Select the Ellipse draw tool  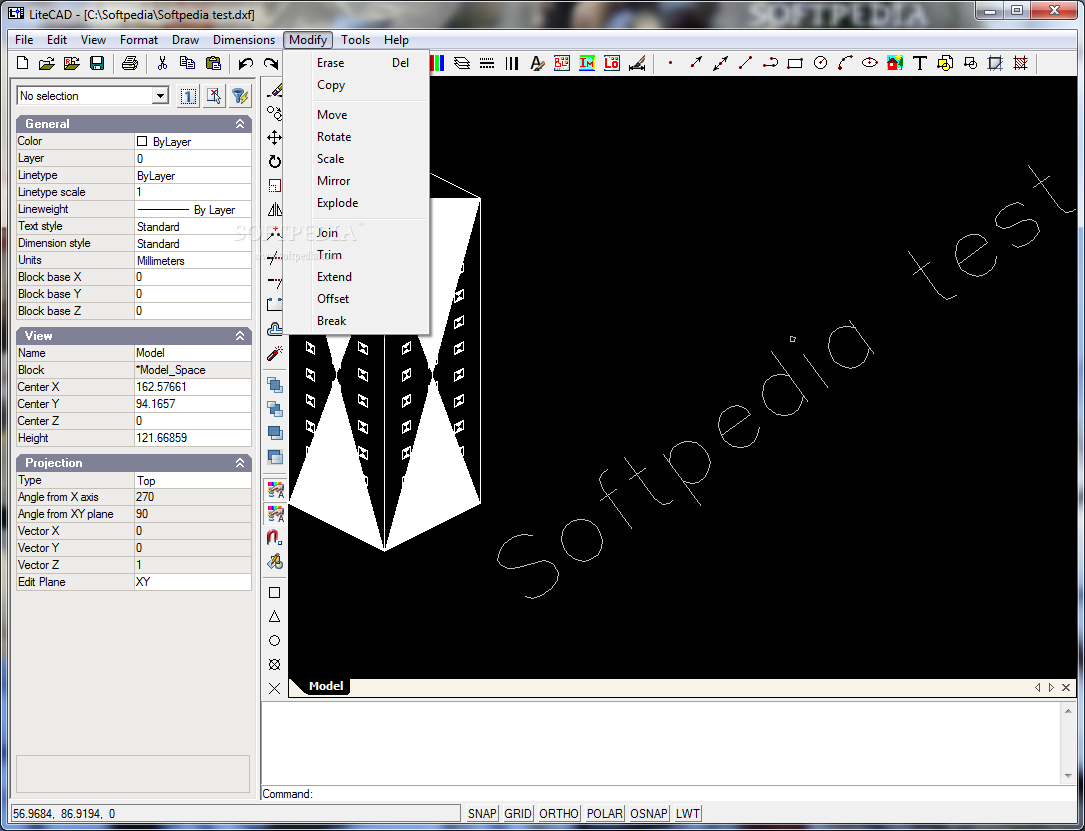pos(870,64)
